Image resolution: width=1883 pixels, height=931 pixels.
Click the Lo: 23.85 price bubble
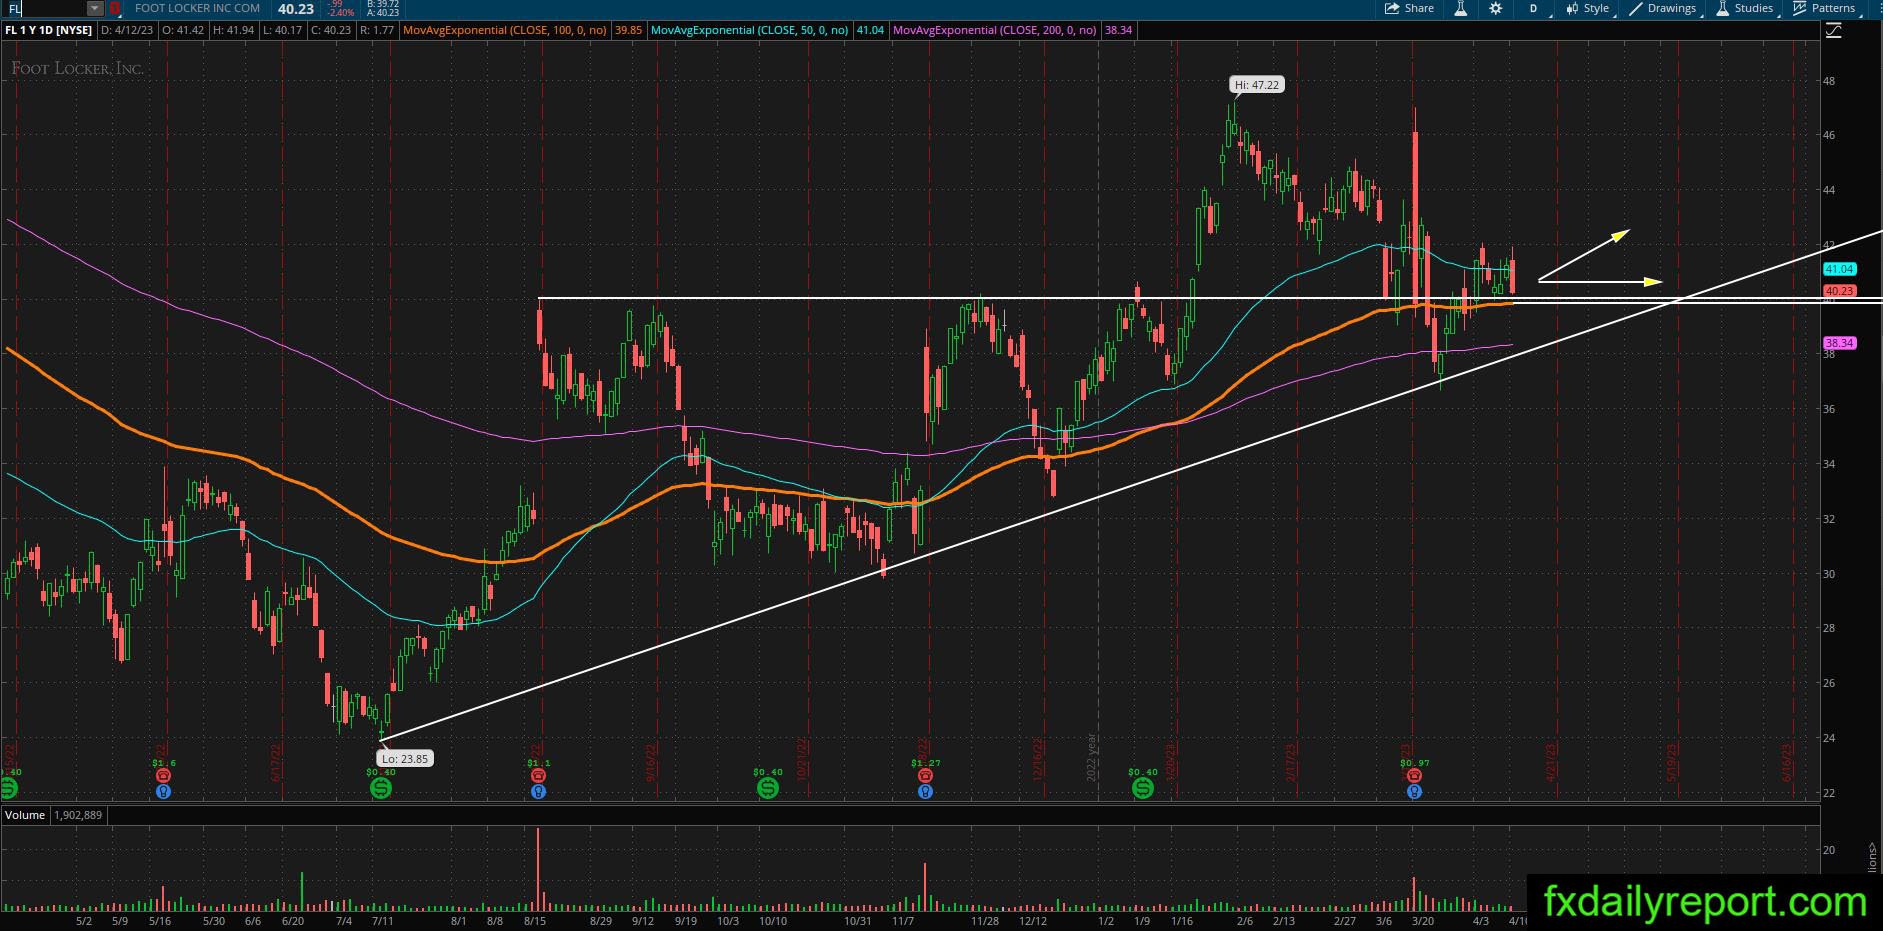click(x=405, y=759)
